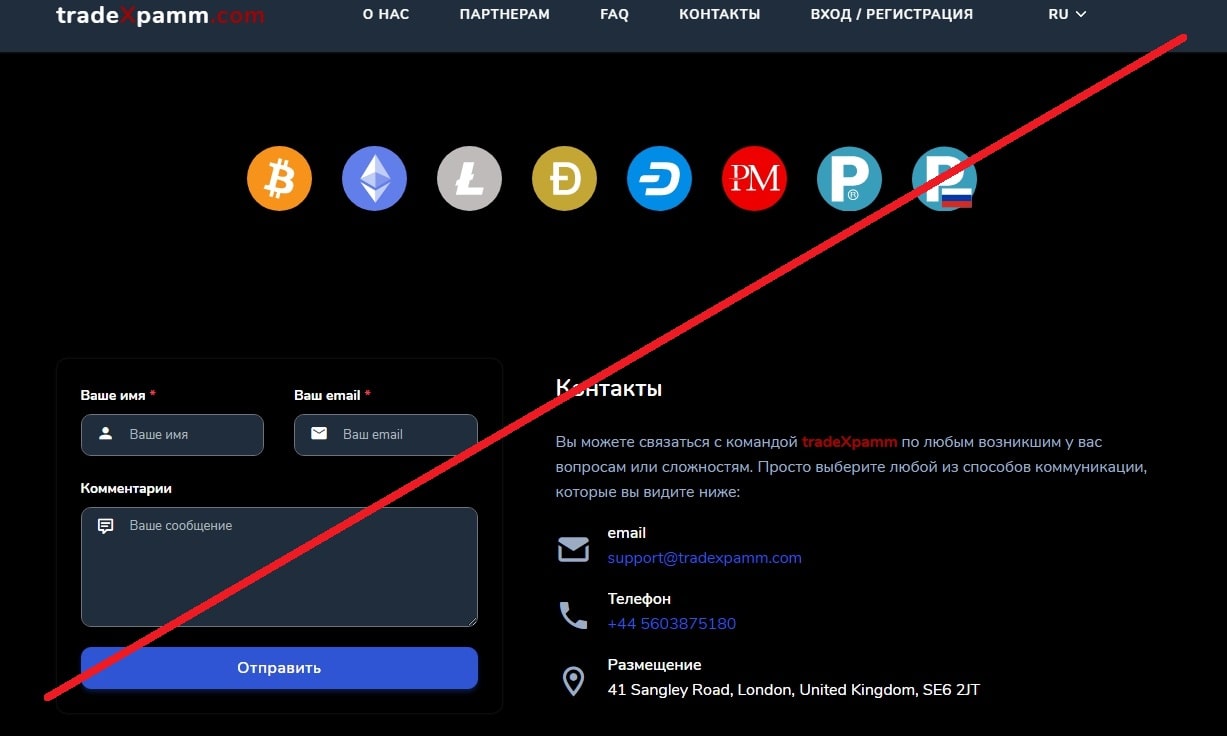This screenshot has height=736, width=1227.
Task: Expand the RU language dropdown
Action: (x=1067, y=14)
